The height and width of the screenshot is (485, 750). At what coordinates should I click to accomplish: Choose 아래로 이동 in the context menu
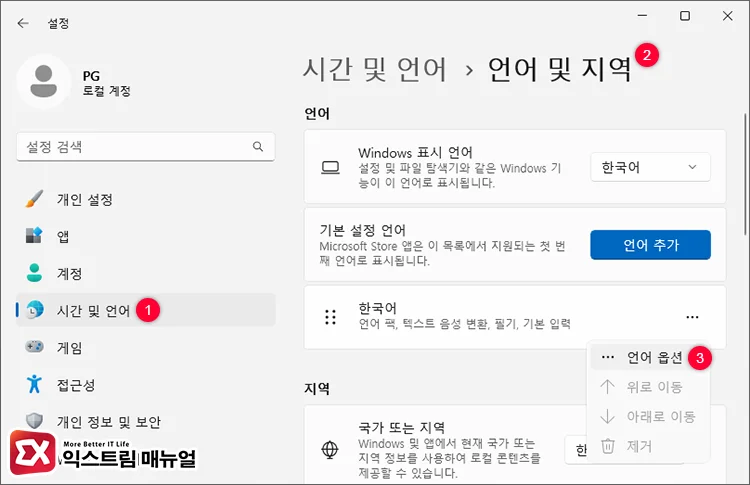click(x=649, y=416)
